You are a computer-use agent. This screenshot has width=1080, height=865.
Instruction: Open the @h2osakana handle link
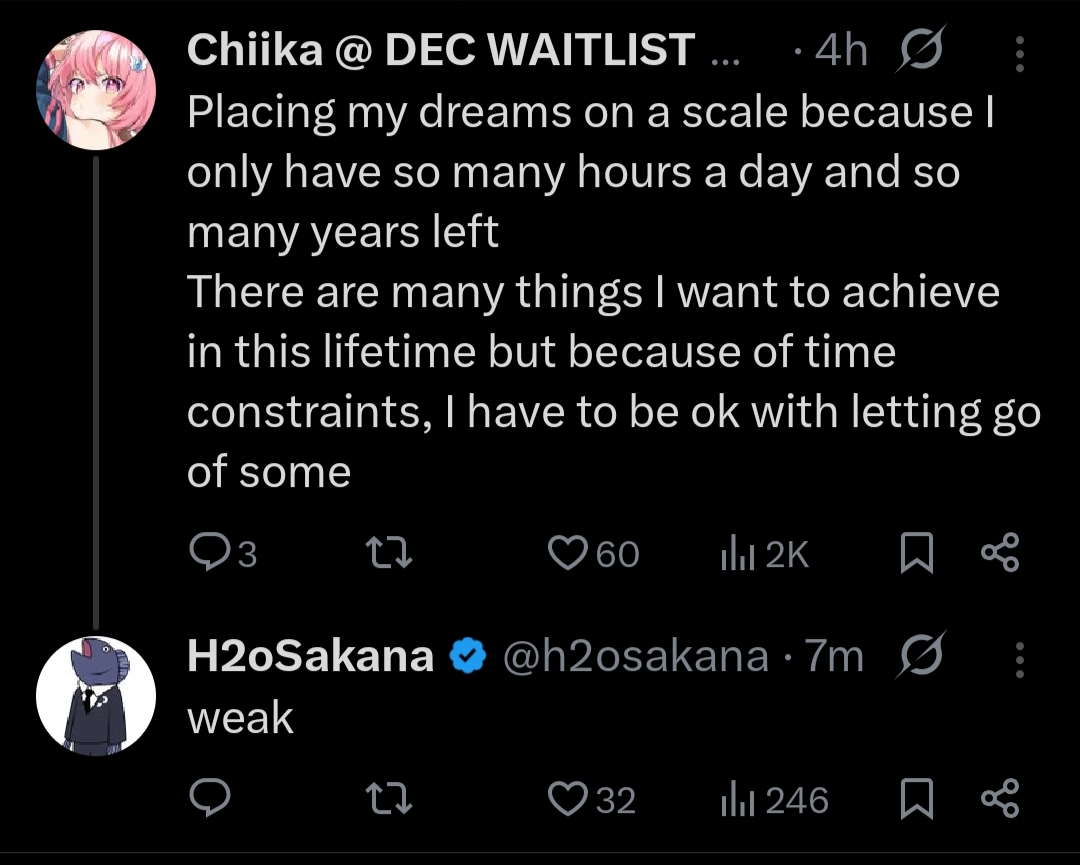pyautogui.click(x=634, y=657)
